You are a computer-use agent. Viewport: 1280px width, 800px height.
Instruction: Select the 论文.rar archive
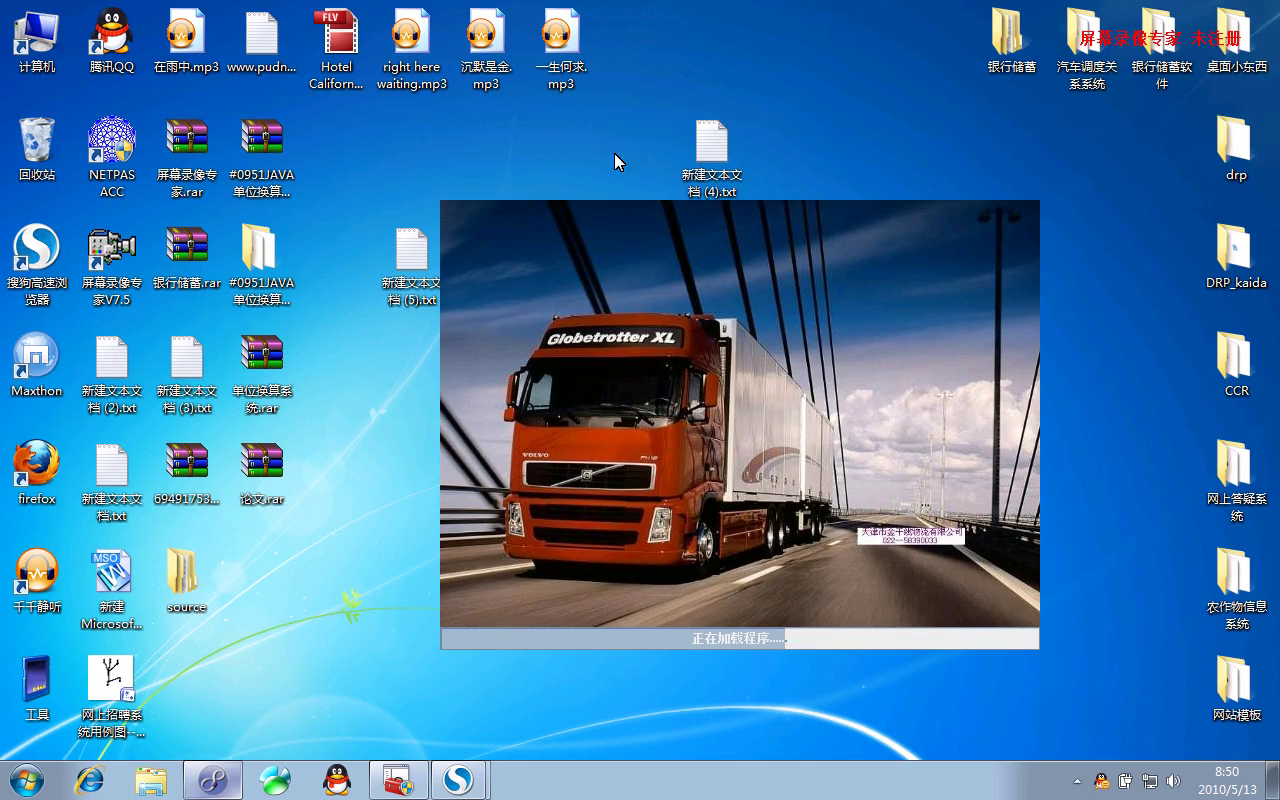pyautogui.click(x=262, y=472)
